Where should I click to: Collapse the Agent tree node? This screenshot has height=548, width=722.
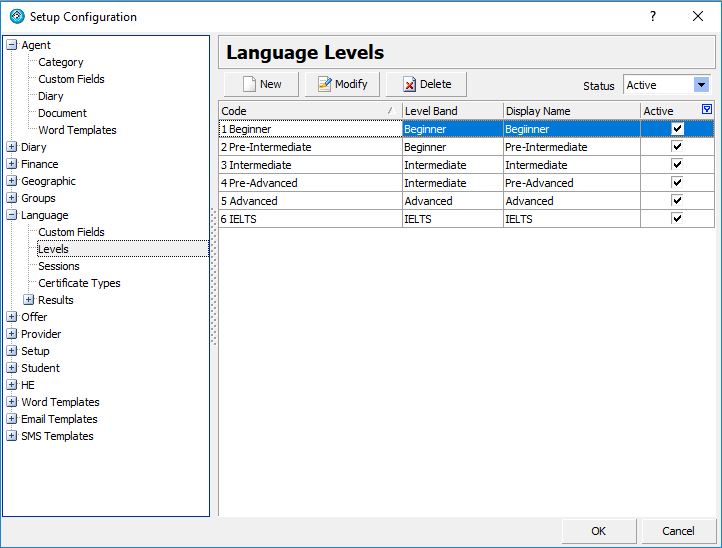point(12,45)
